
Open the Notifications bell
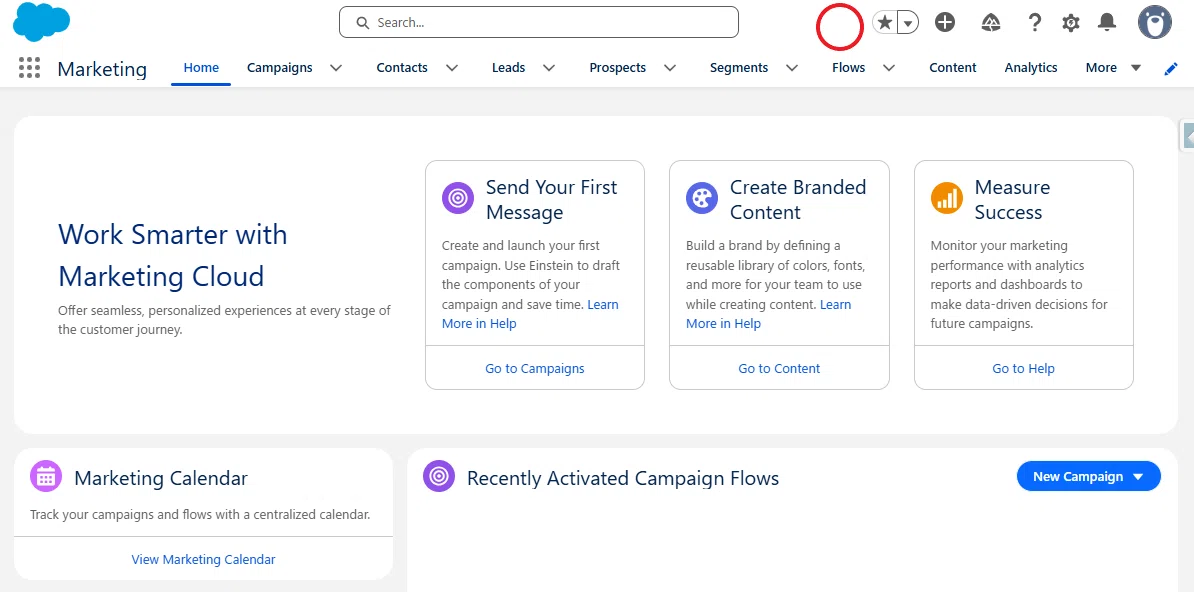click(x=1106, y=23)
